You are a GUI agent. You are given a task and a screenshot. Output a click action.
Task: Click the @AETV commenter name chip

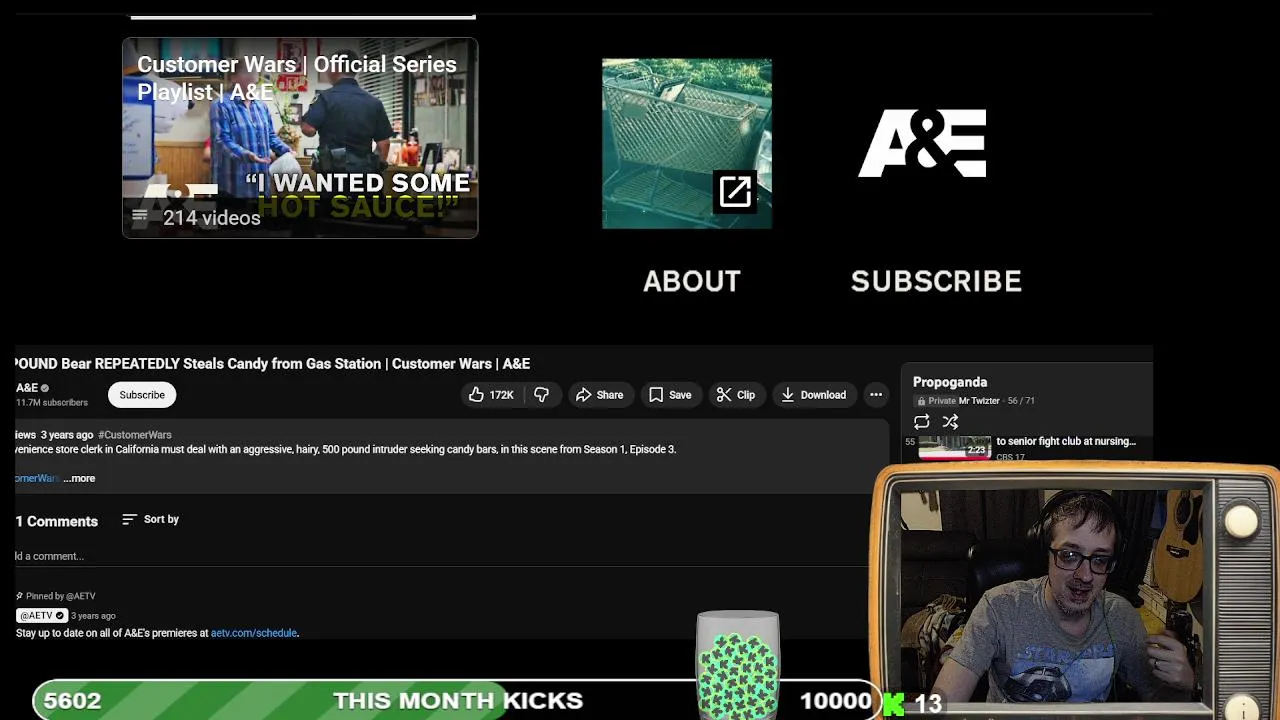[x=42, y=615]
